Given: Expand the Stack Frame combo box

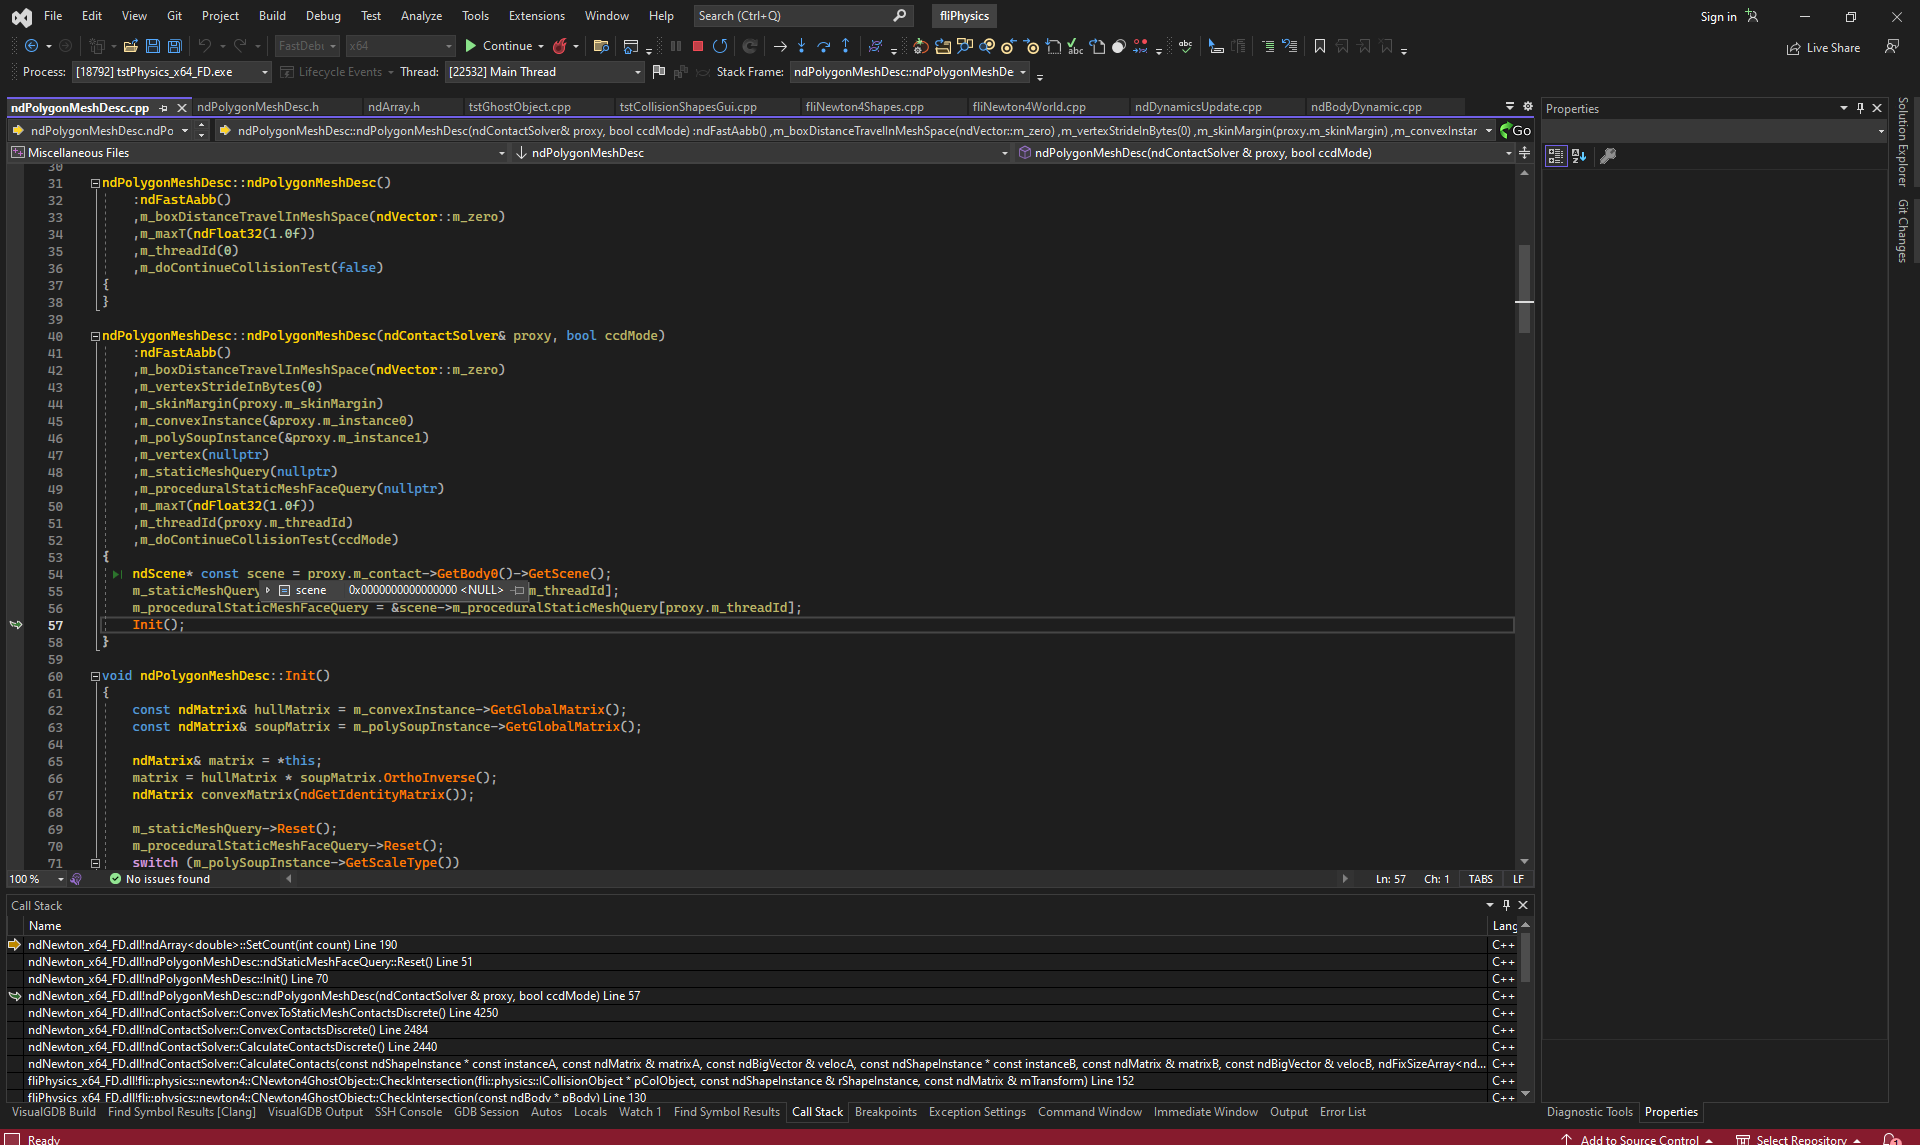Looking at the screenshot, I should pos(1023,72).
